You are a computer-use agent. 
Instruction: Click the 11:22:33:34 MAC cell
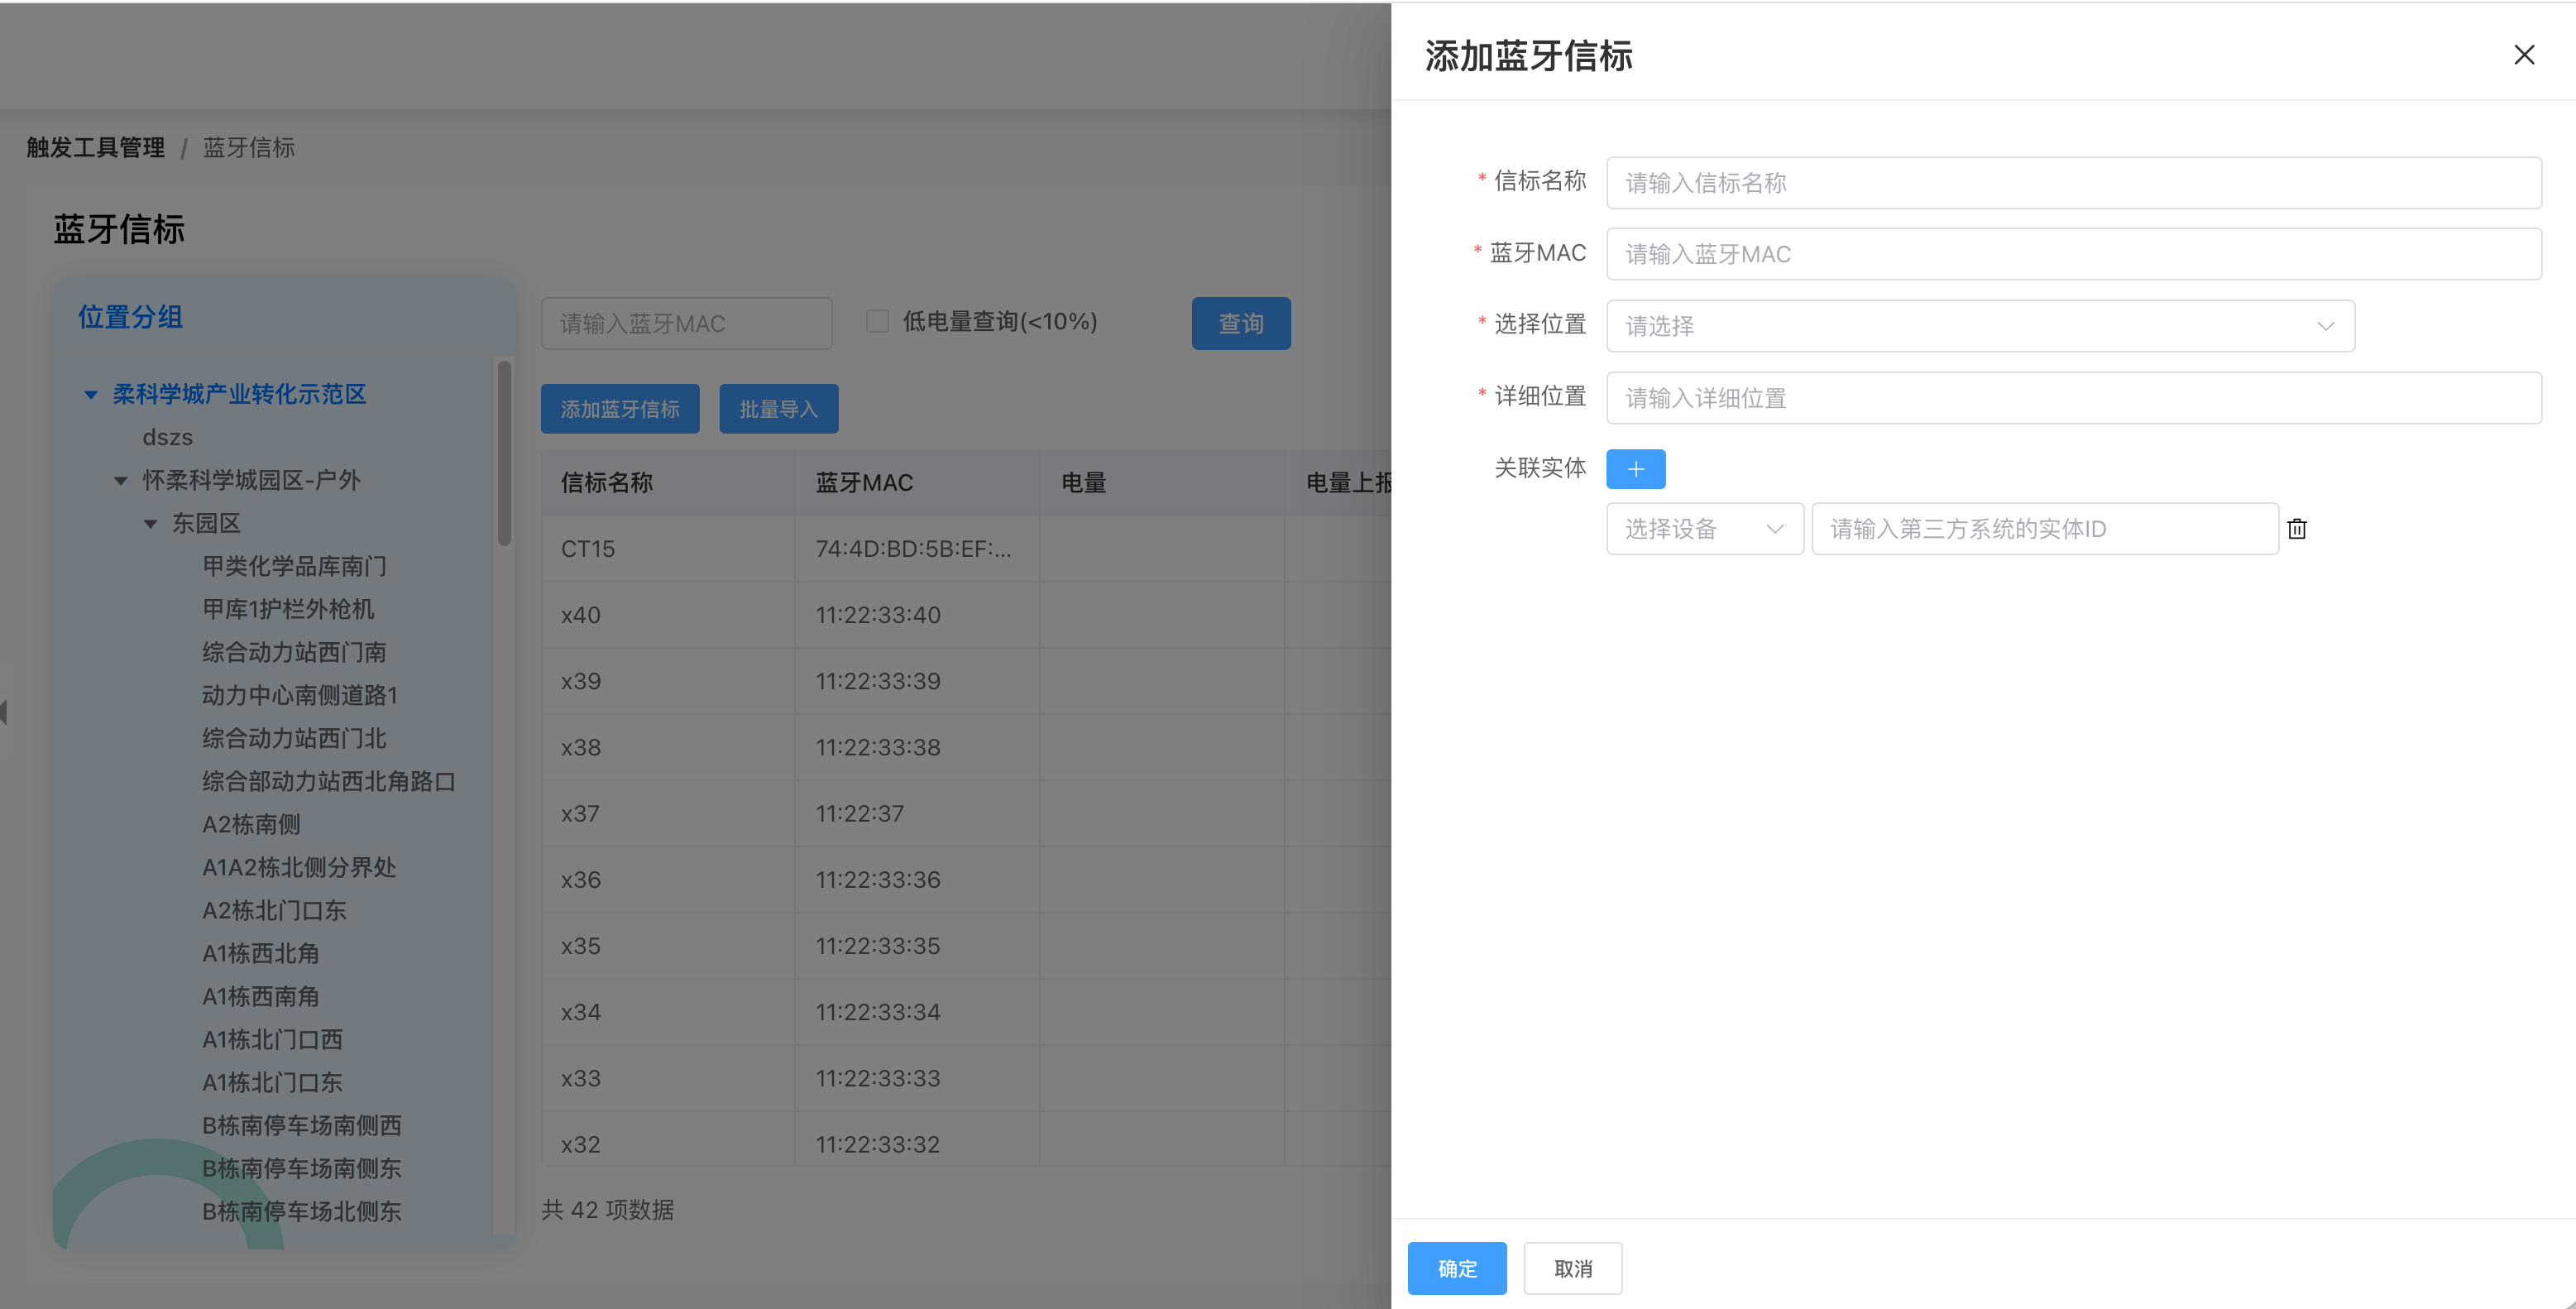coord(917,1012)
